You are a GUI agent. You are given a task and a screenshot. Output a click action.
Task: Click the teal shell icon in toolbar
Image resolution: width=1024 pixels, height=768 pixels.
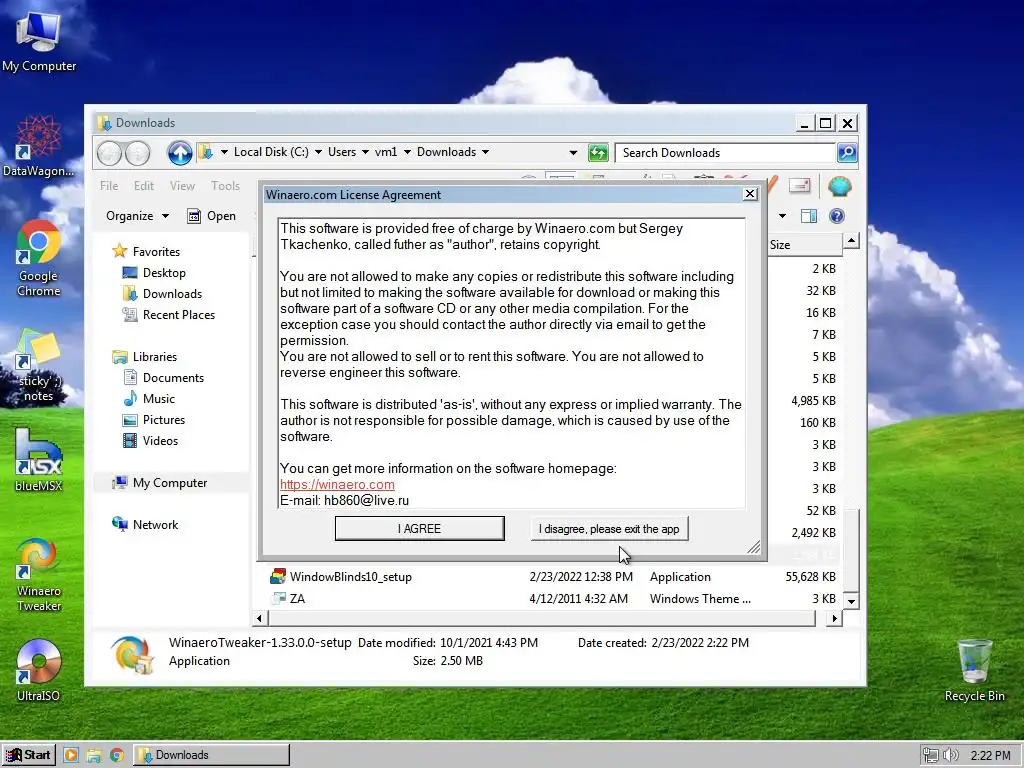[839, 187]
